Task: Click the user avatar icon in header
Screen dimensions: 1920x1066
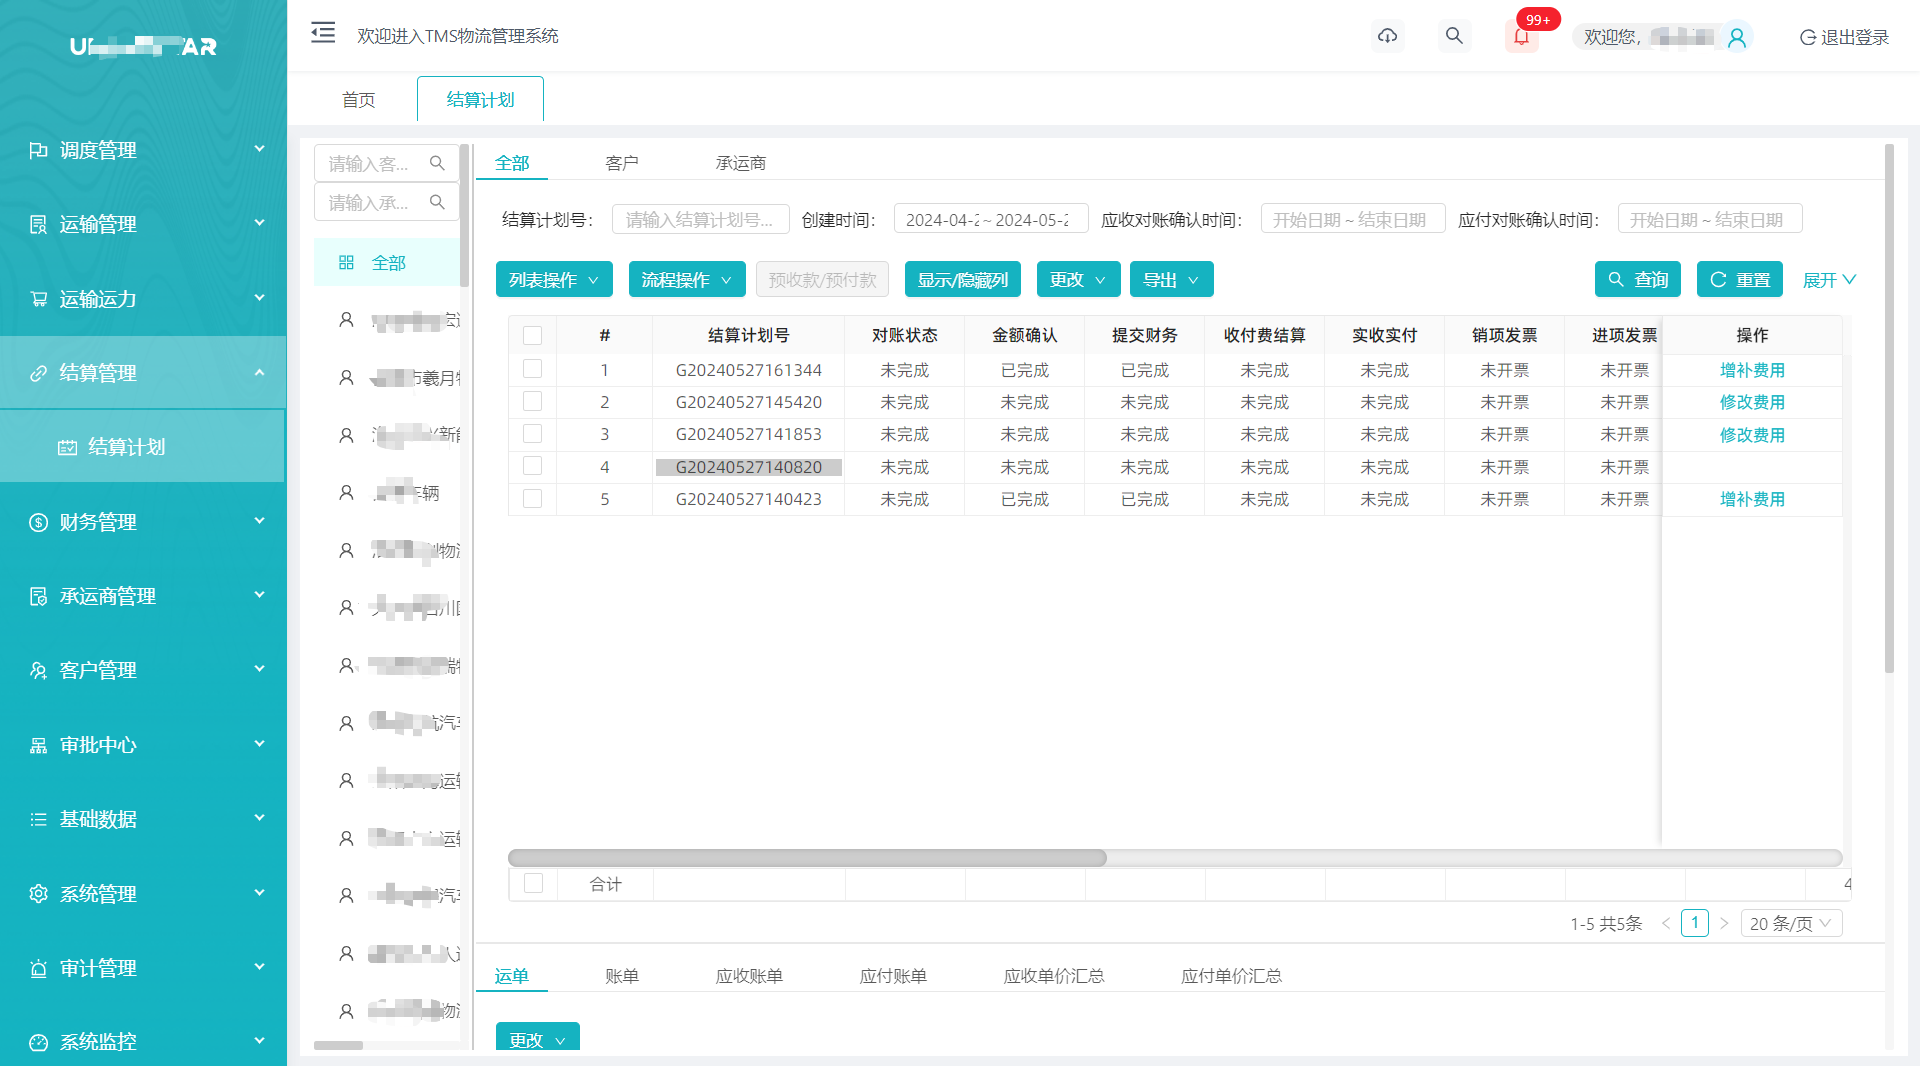Action: 1737,37
